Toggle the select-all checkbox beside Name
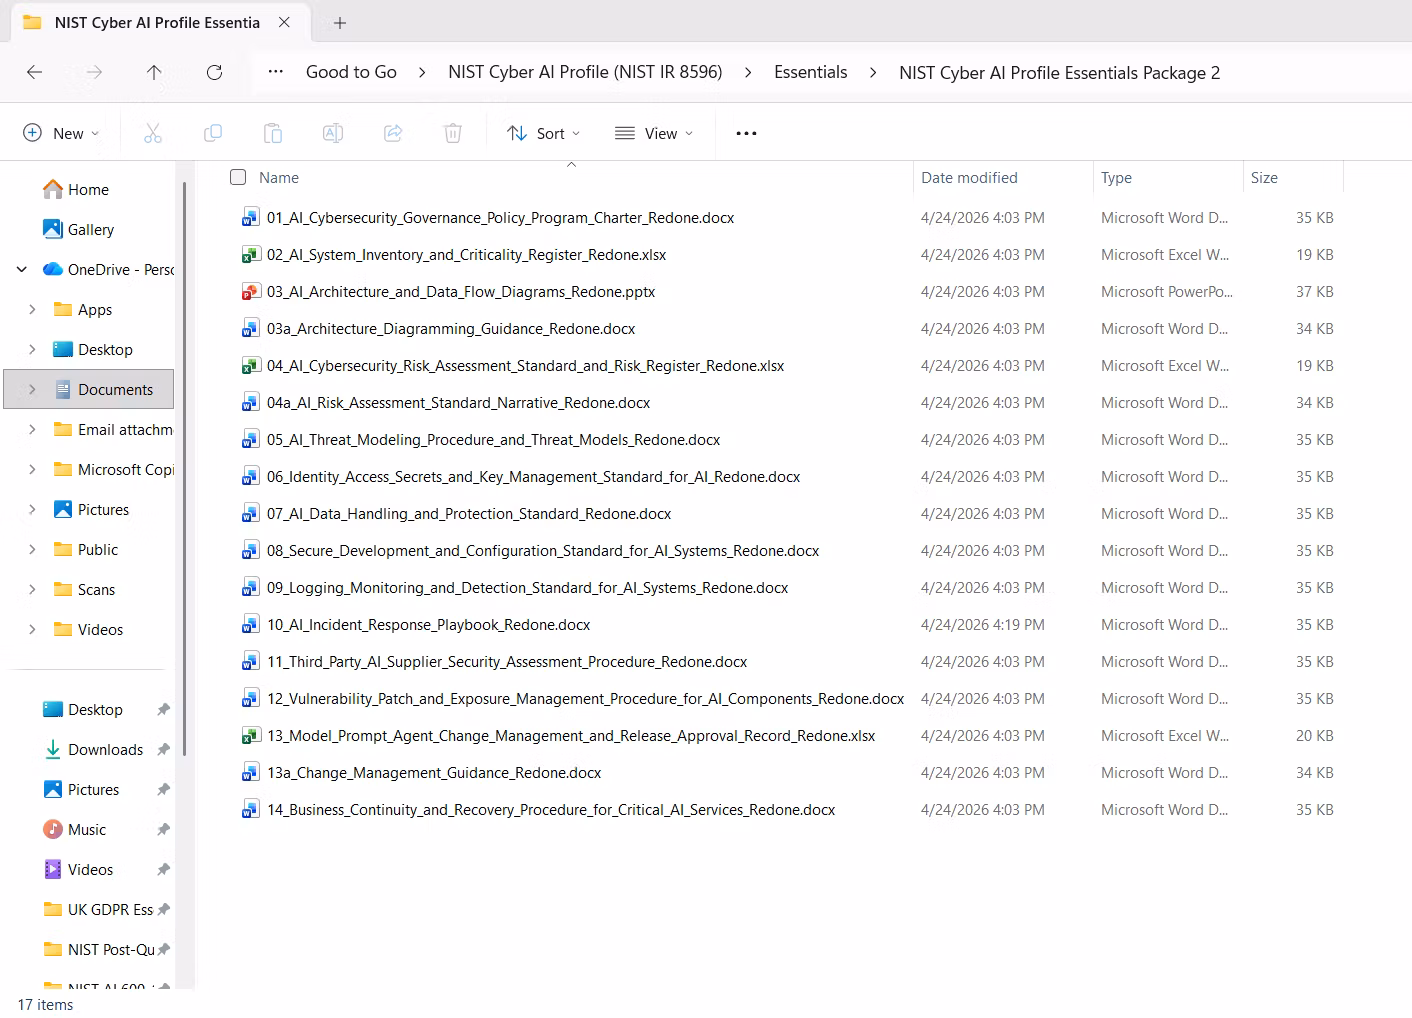Screen dimensions: 1412x1018 click(238, 177)
